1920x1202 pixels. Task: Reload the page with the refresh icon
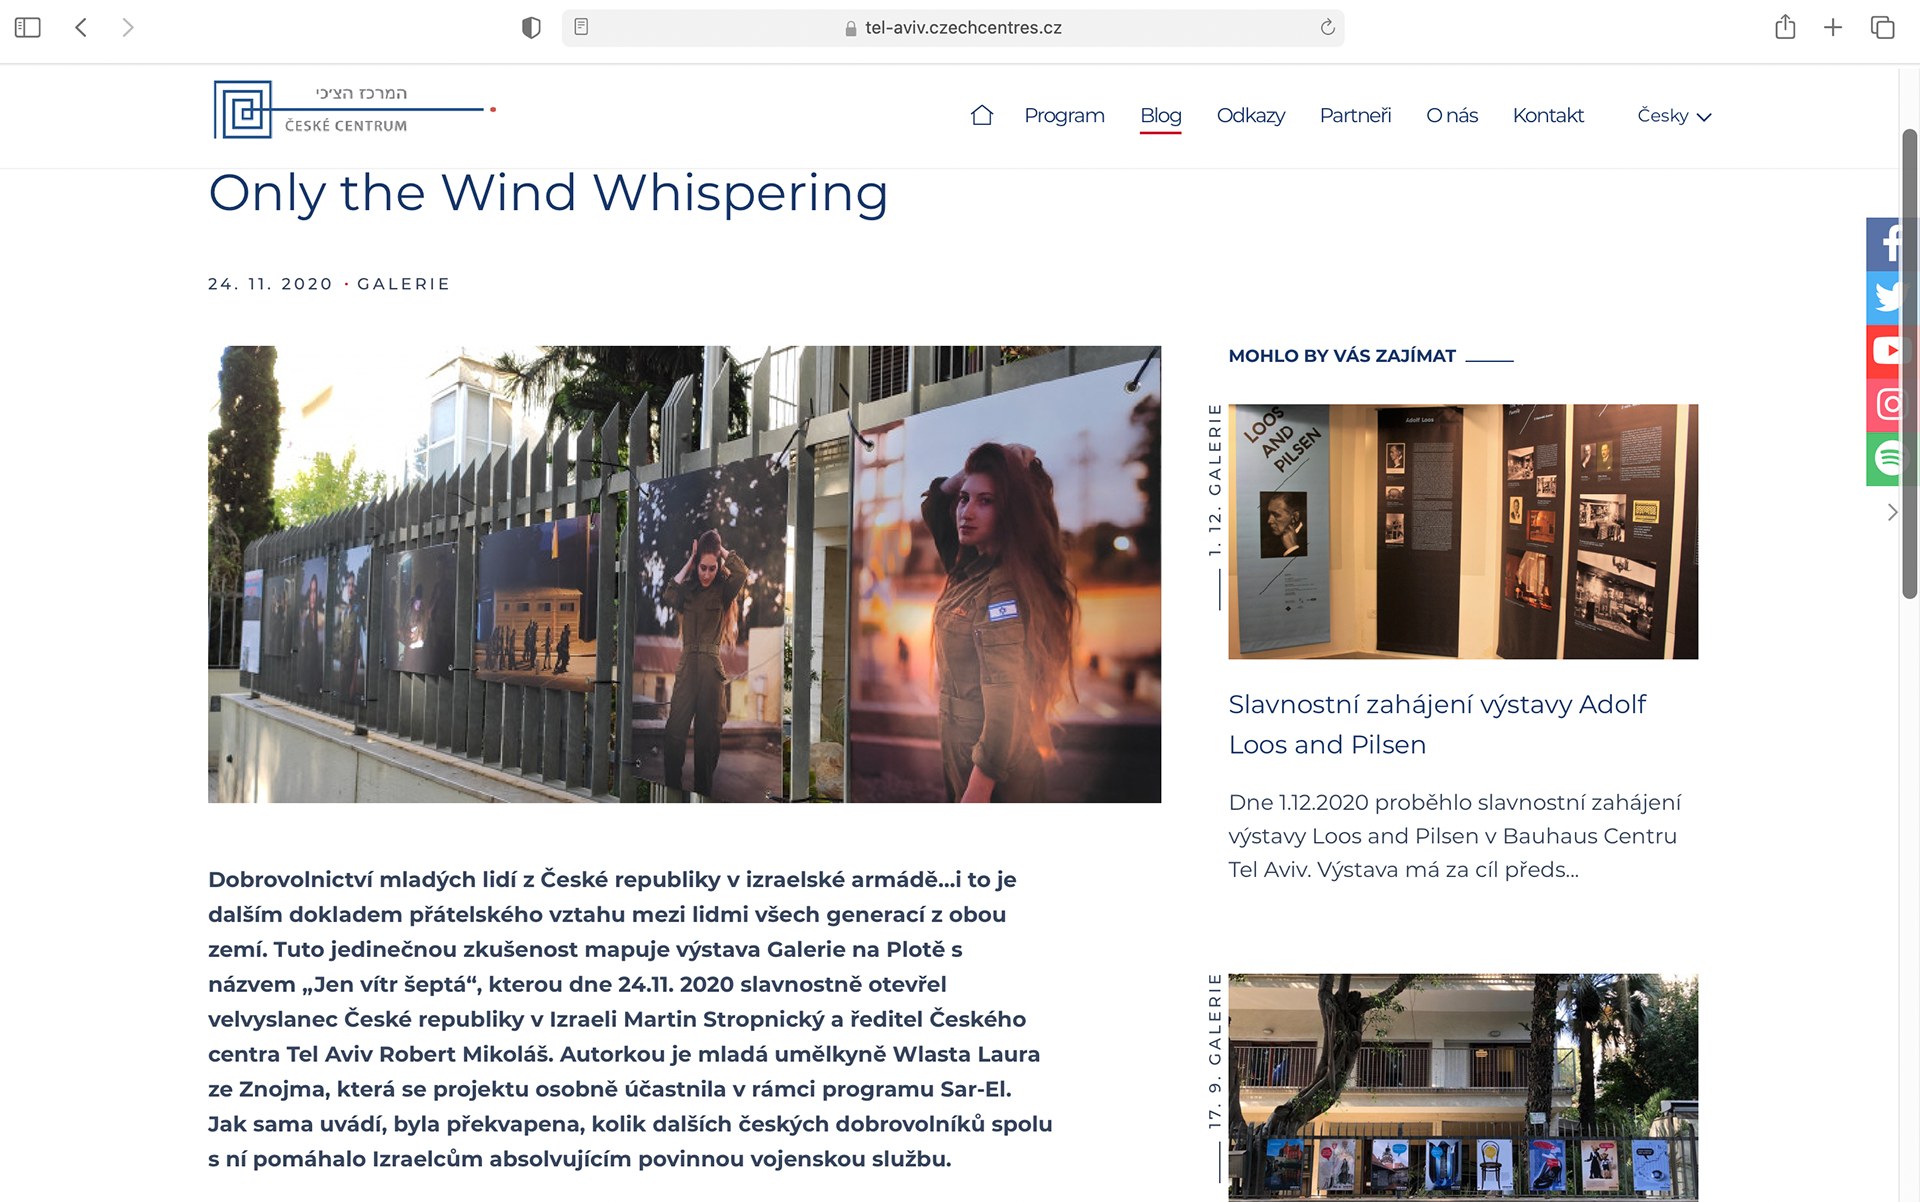[1327, 27]
